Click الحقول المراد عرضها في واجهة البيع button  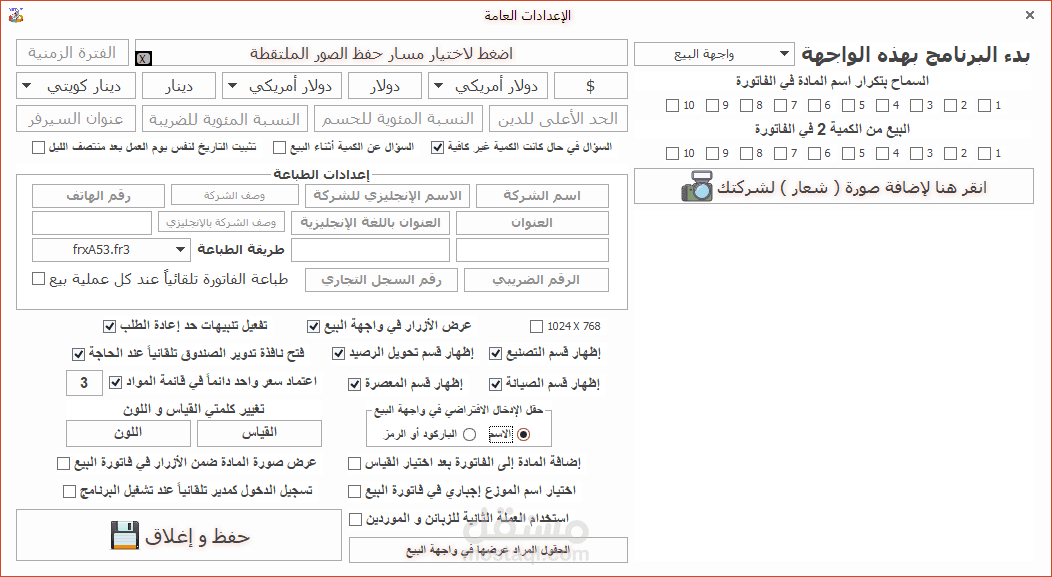click(488, 550)
